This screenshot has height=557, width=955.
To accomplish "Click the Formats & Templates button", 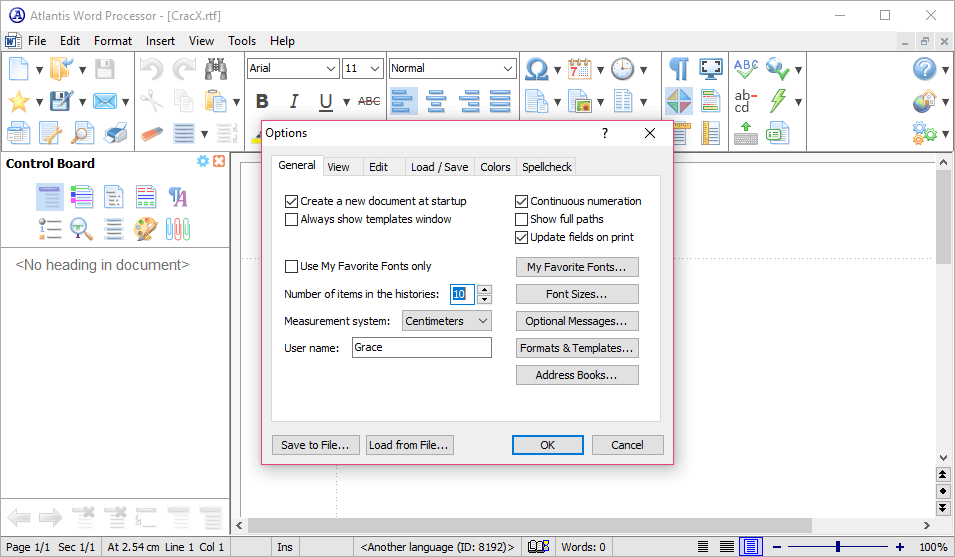I will (x=577, y=348).
